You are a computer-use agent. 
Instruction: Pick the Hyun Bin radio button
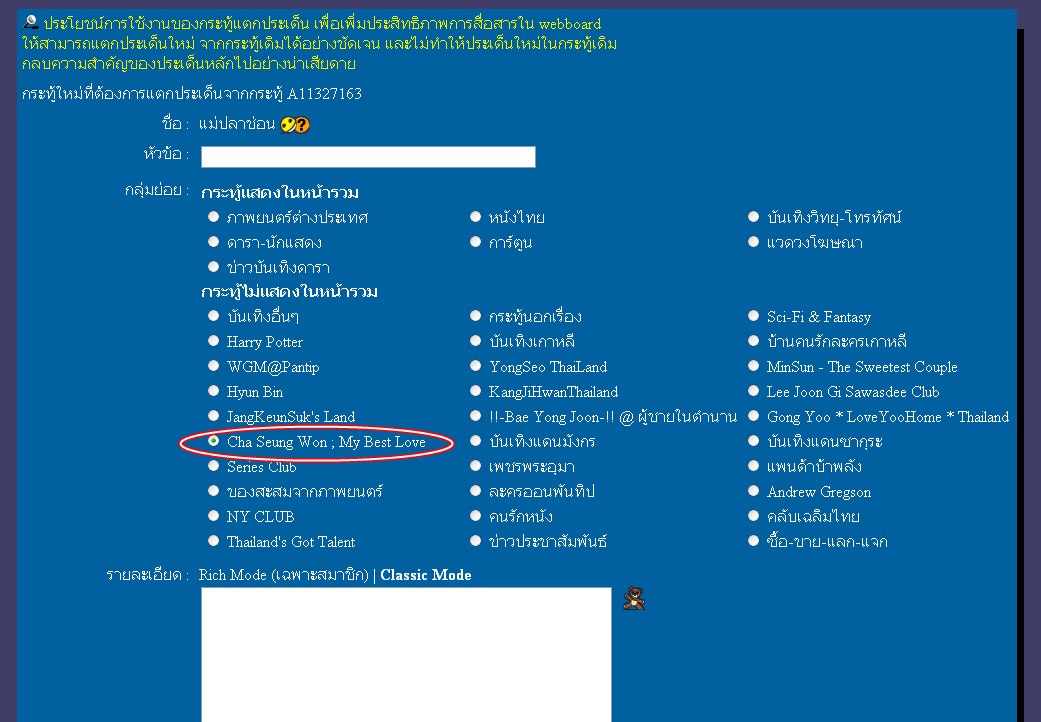click(x=213, y=391)
